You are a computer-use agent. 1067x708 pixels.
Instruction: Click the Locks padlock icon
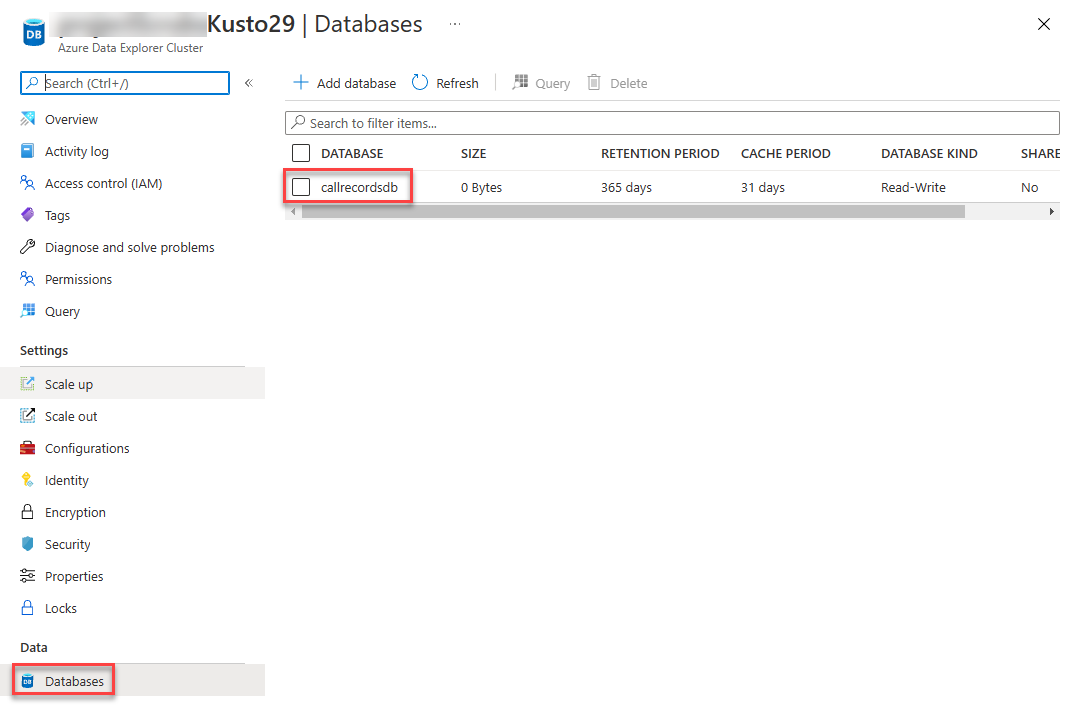tap(27, 608)
